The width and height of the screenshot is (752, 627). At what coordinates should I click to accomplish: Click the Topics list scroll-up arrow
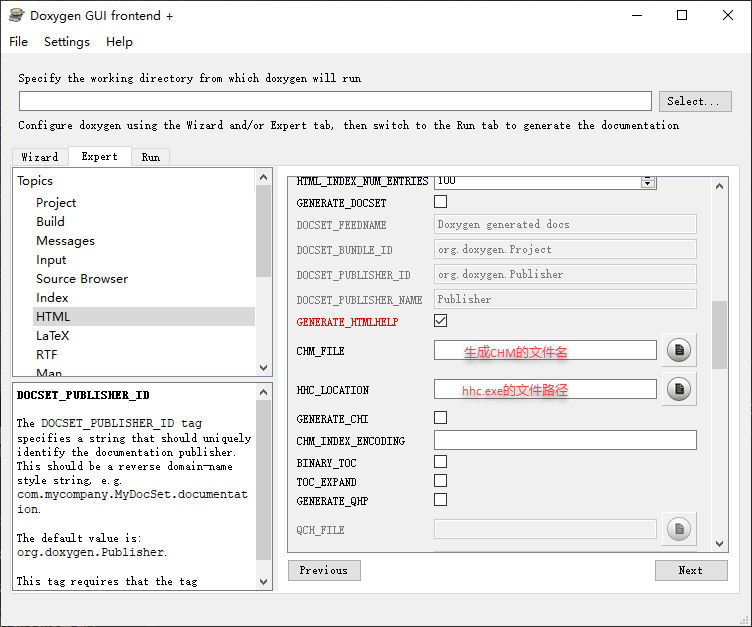[x=263, y=177]
